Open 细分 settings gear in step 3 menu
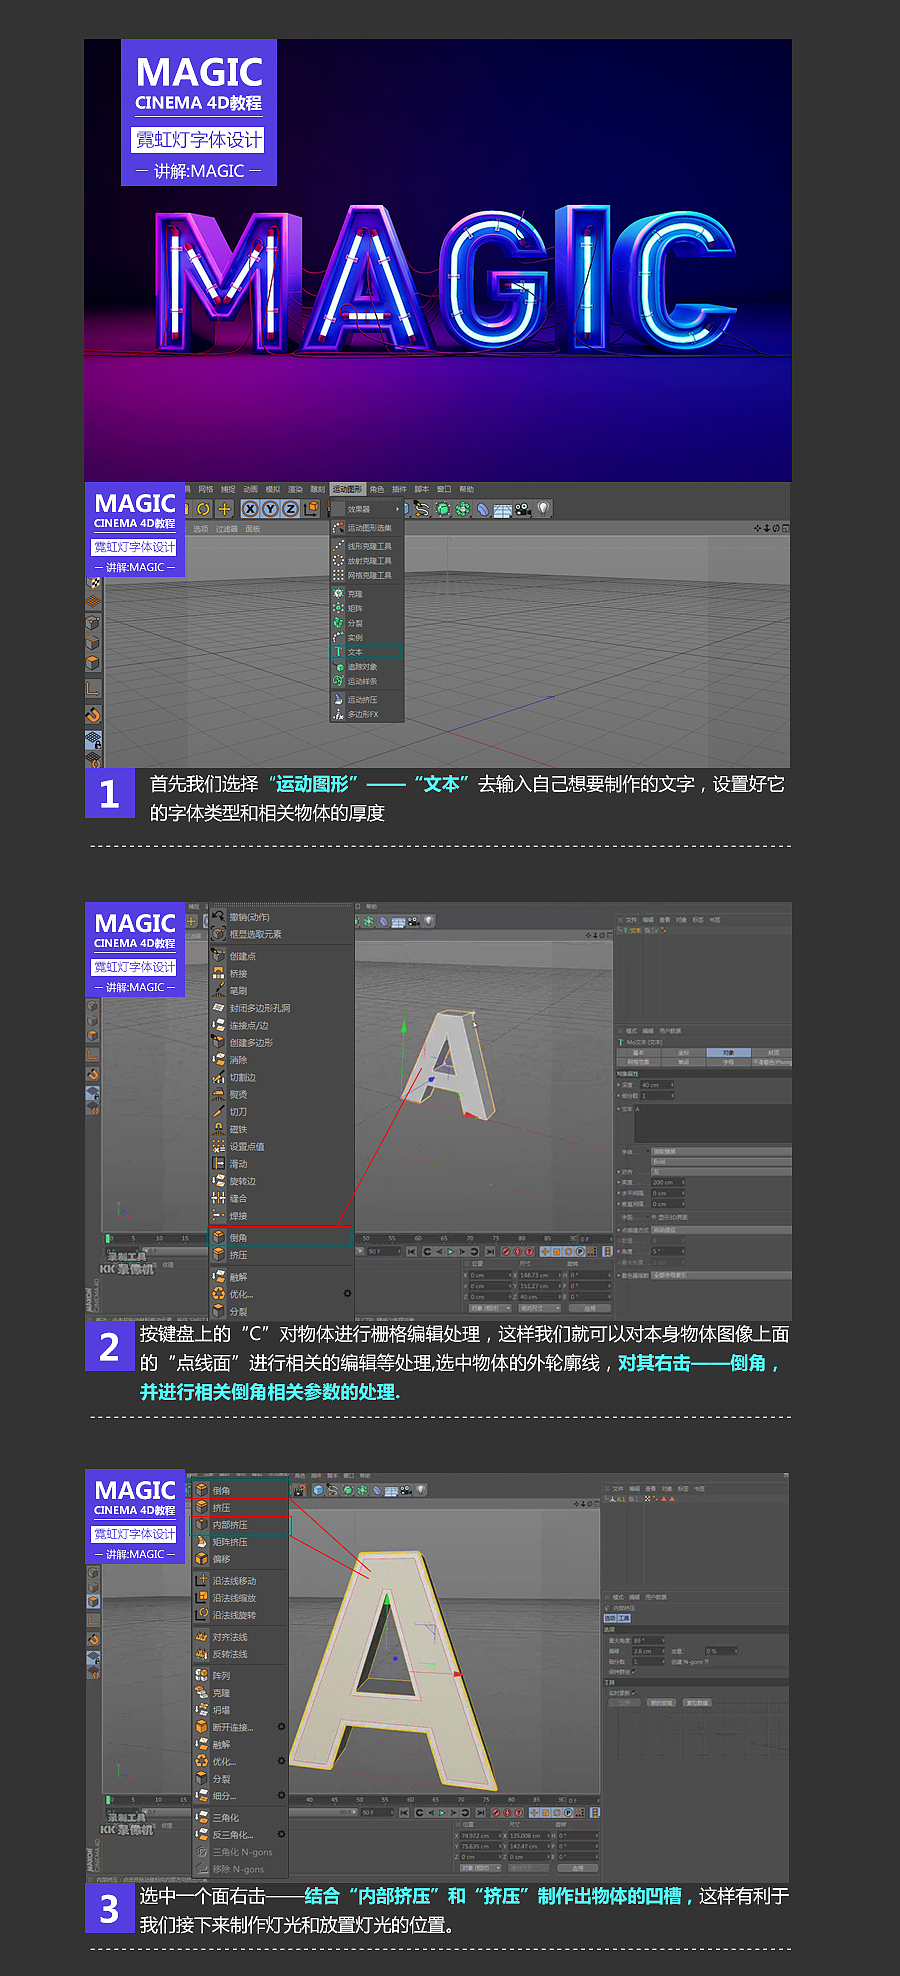 click(281, 1795)
